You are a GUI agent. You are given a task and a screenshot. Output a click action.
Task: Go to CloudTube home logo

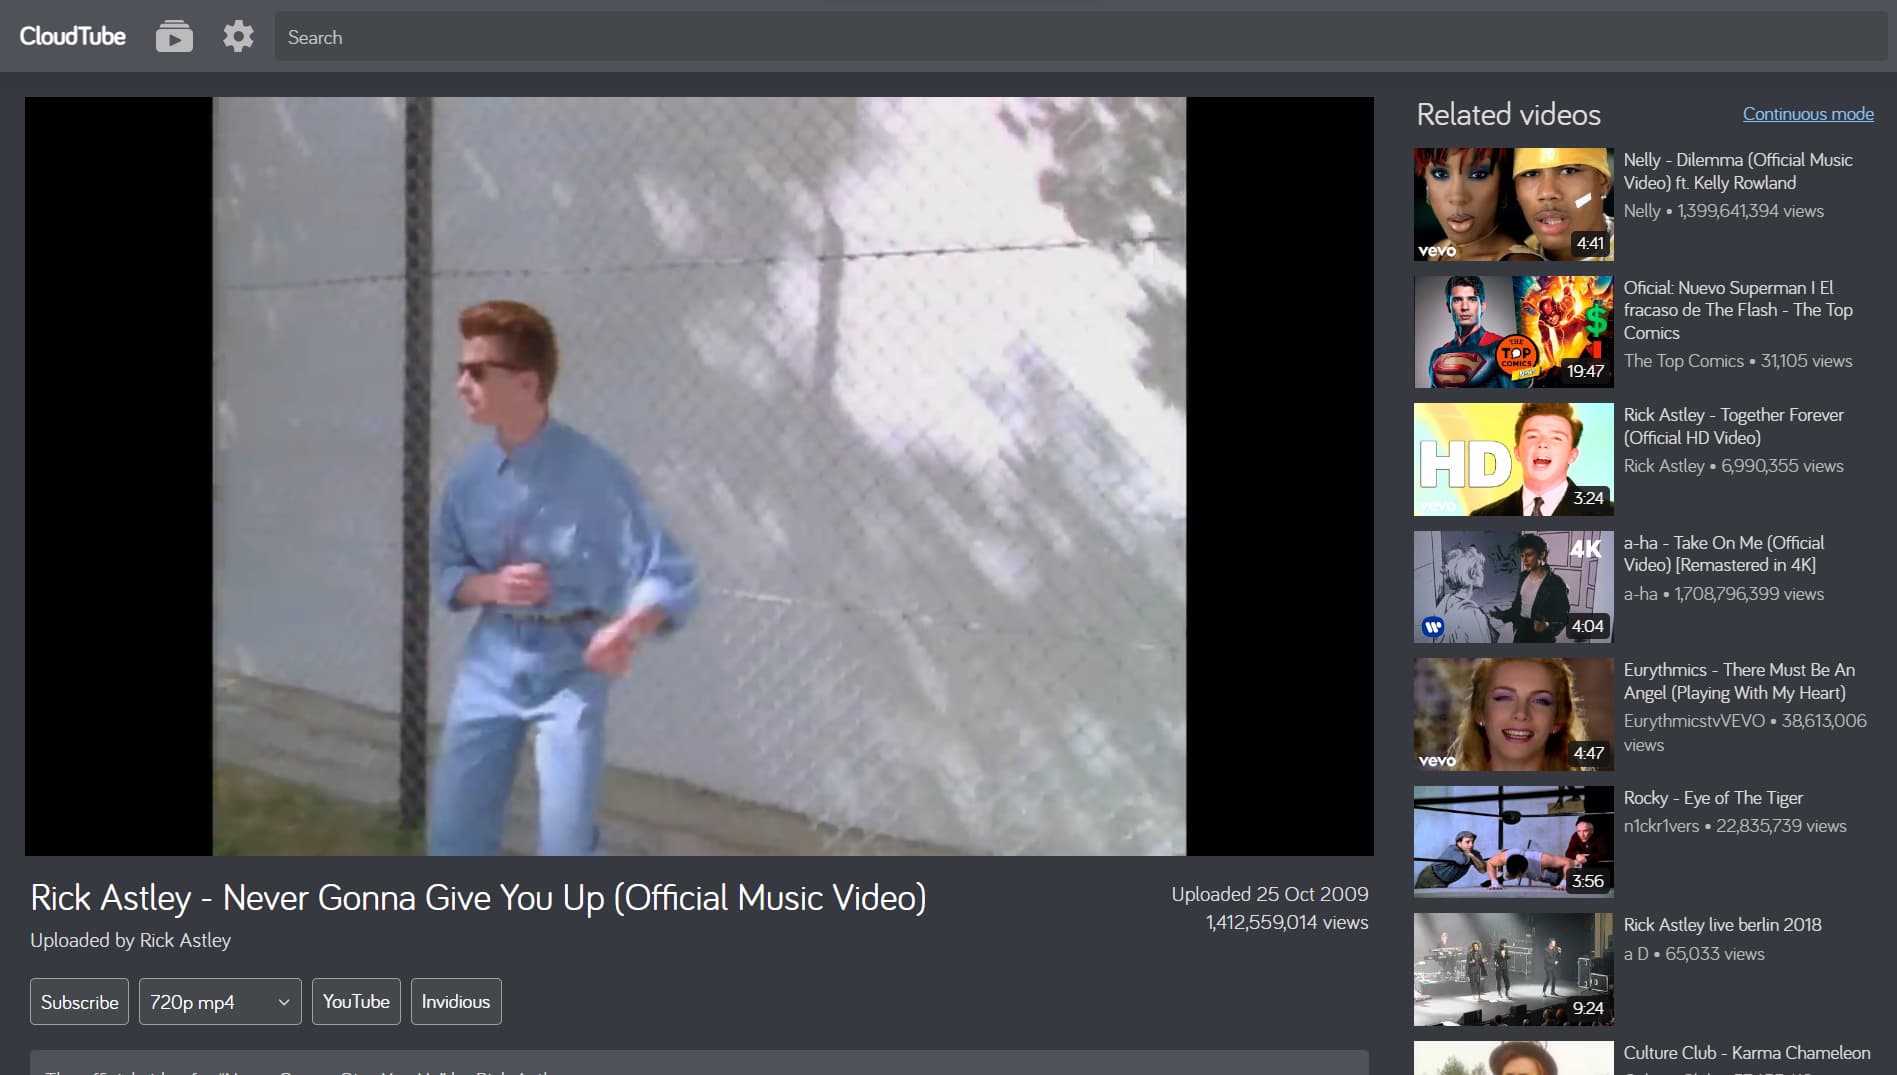[x=73, y=37]
